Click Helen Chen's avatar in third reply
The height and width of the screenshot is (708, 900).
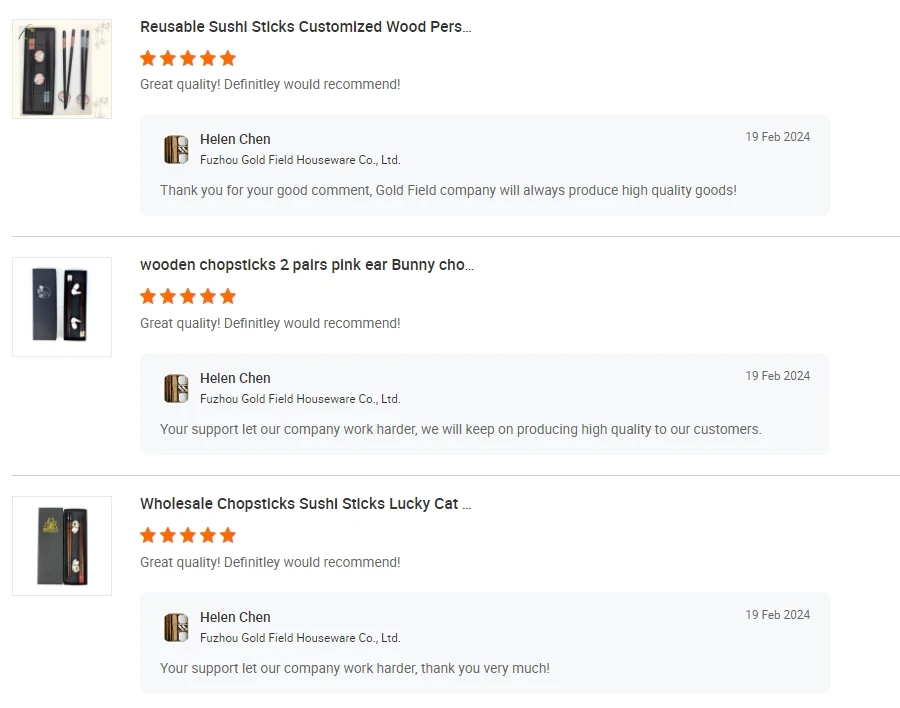coord(176,627)
